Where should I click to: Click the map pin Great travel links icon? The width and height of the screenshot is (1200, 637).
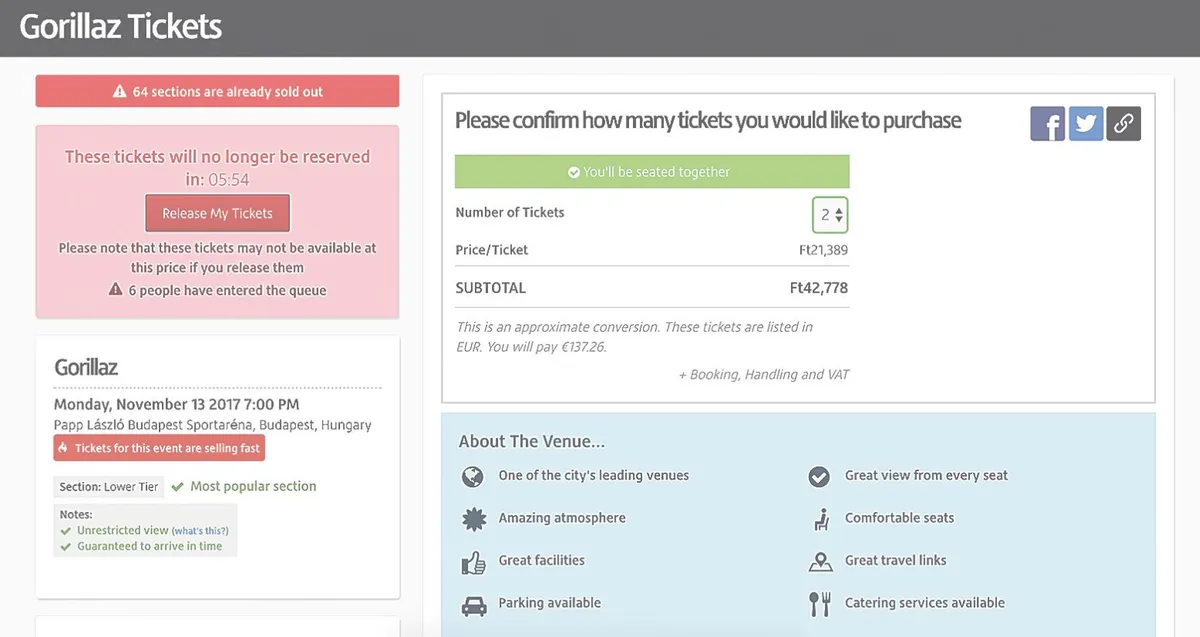coord(820,561)
